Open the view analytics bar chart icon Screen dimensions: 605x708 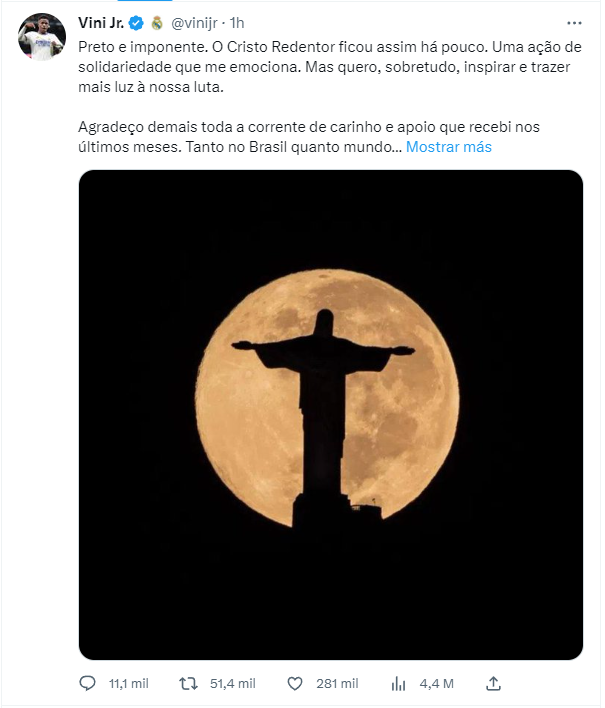click(398, 684)
